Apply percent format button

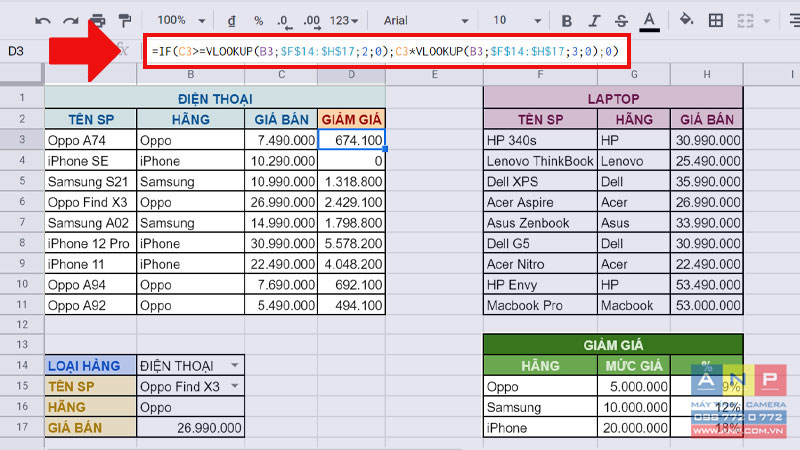(259, 21)
